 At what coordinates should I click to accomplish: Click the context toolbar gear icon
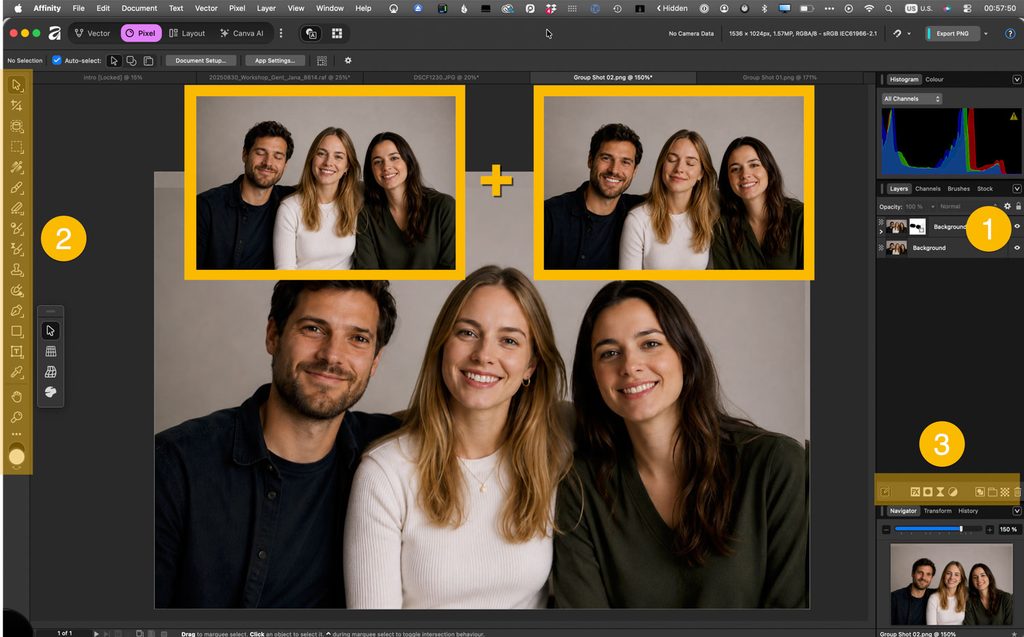coord(348,60)
